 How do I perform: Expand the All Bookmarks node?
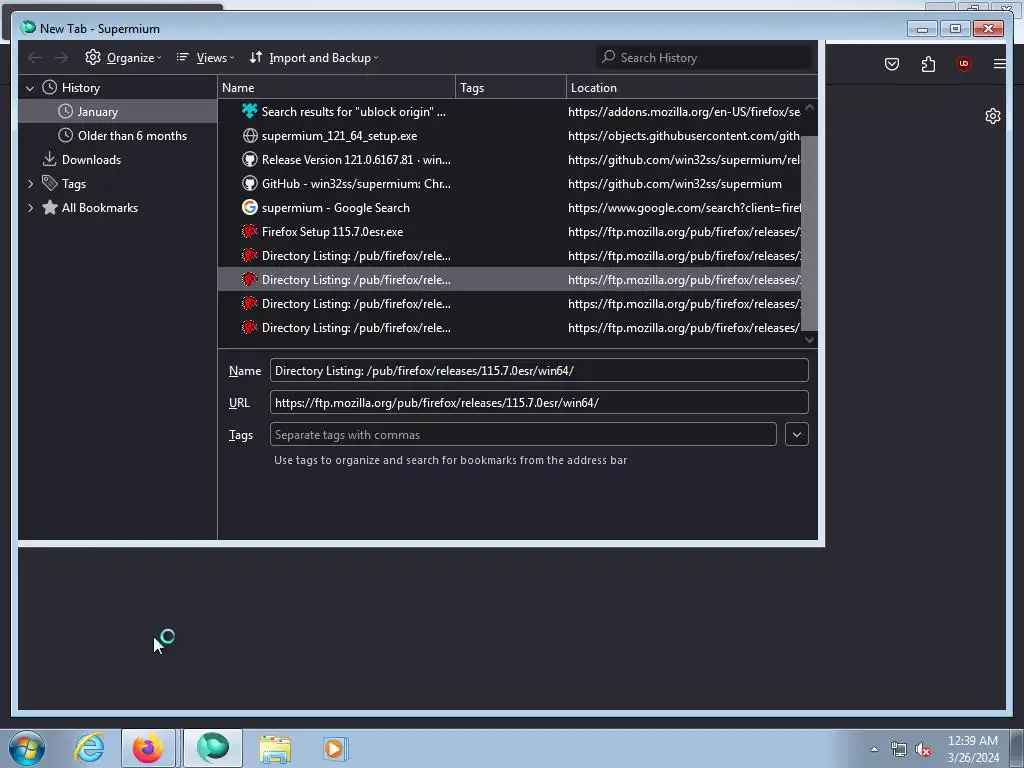click(x=30, y=208)
